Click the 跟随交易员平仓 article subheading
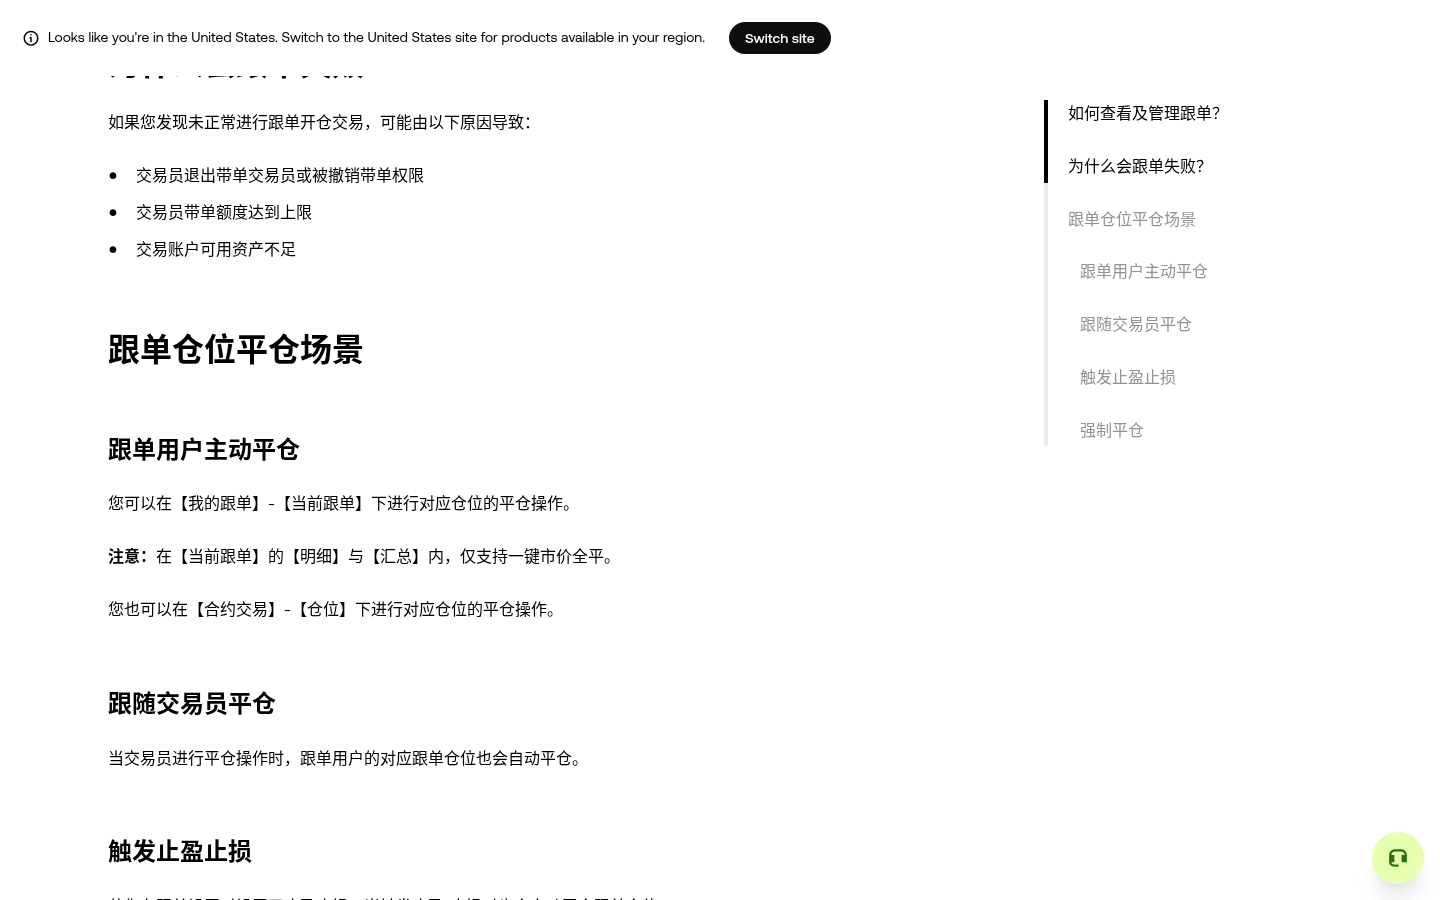This screenshot has width=1440, height=900. tap(192, 704)
